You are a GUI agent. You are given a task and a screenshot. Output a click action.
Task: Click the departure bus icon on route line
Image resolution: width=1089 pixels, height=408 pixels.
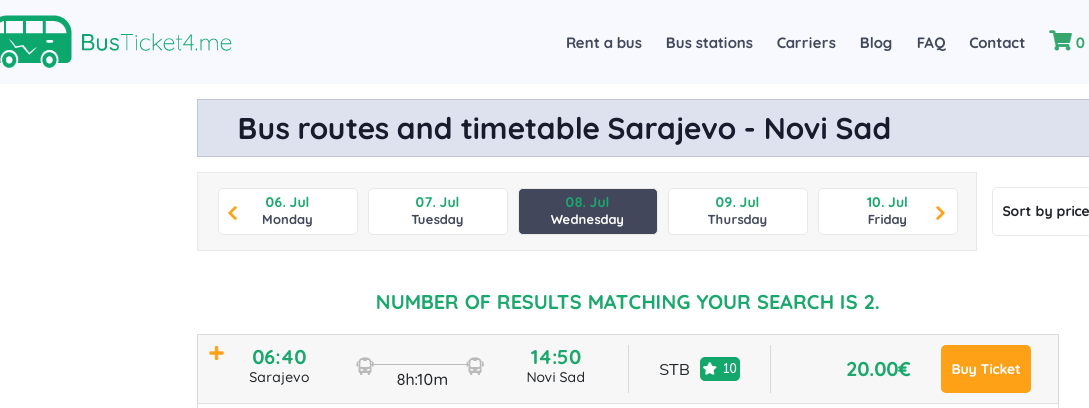click(x=365, y=366)
